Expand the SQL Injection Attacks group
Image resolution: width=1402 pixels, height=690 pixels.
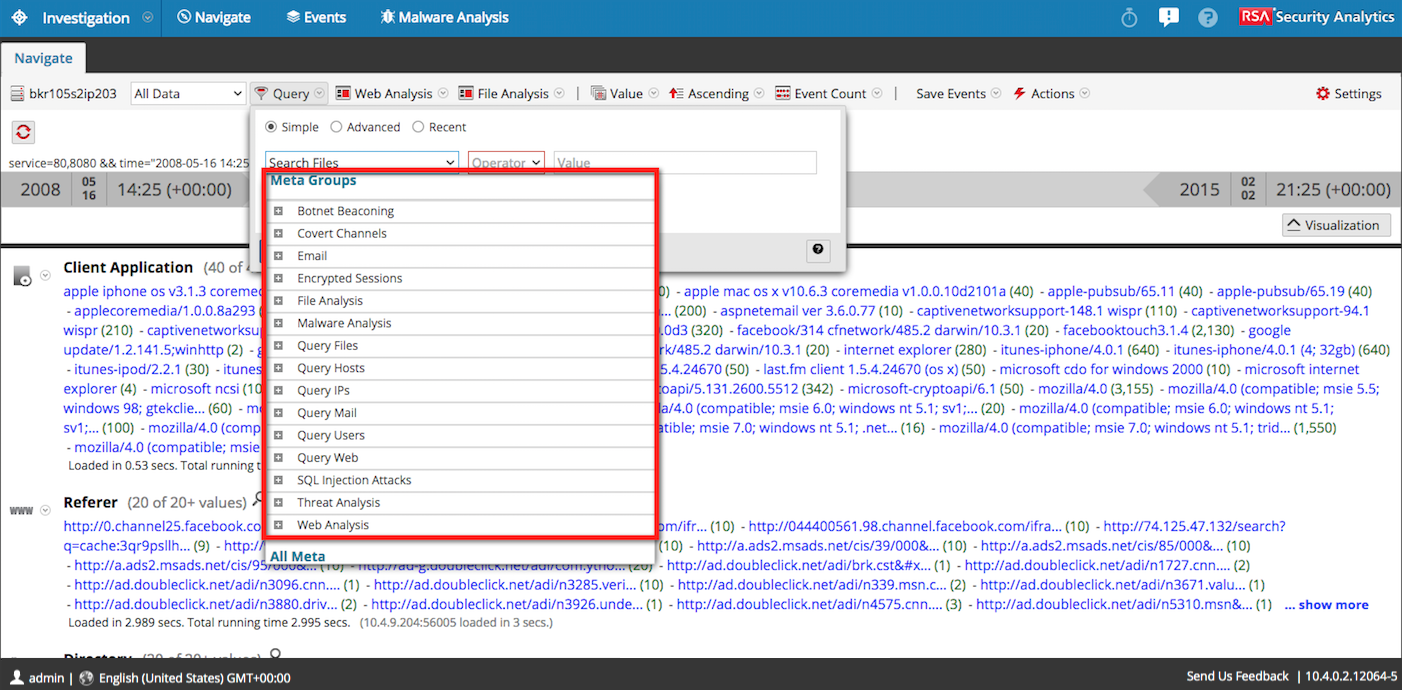coord(278,480)
